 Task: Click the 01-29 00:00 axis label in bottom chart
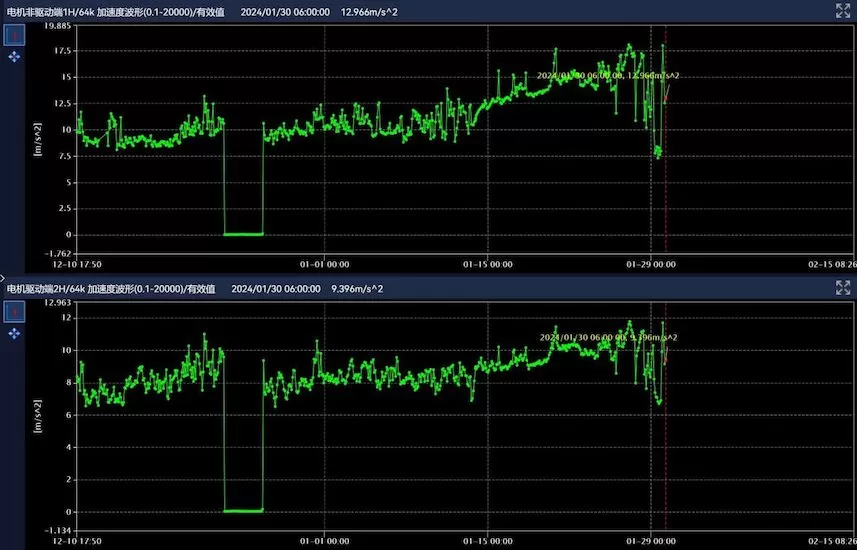(651, 541)
